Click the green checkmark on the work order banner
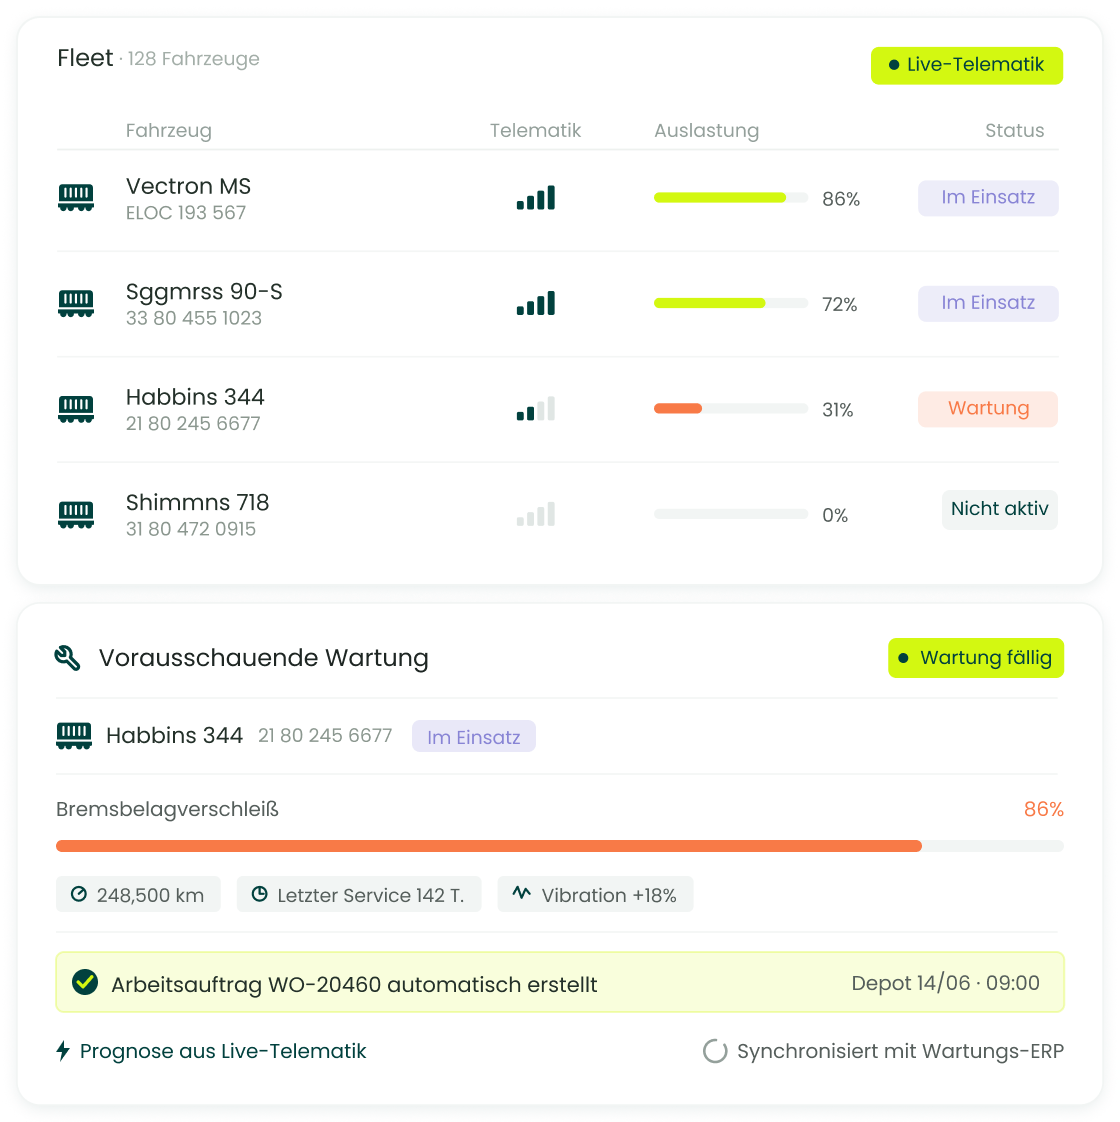Screen dimensions: 1120x1122 [x=85, y=982]
